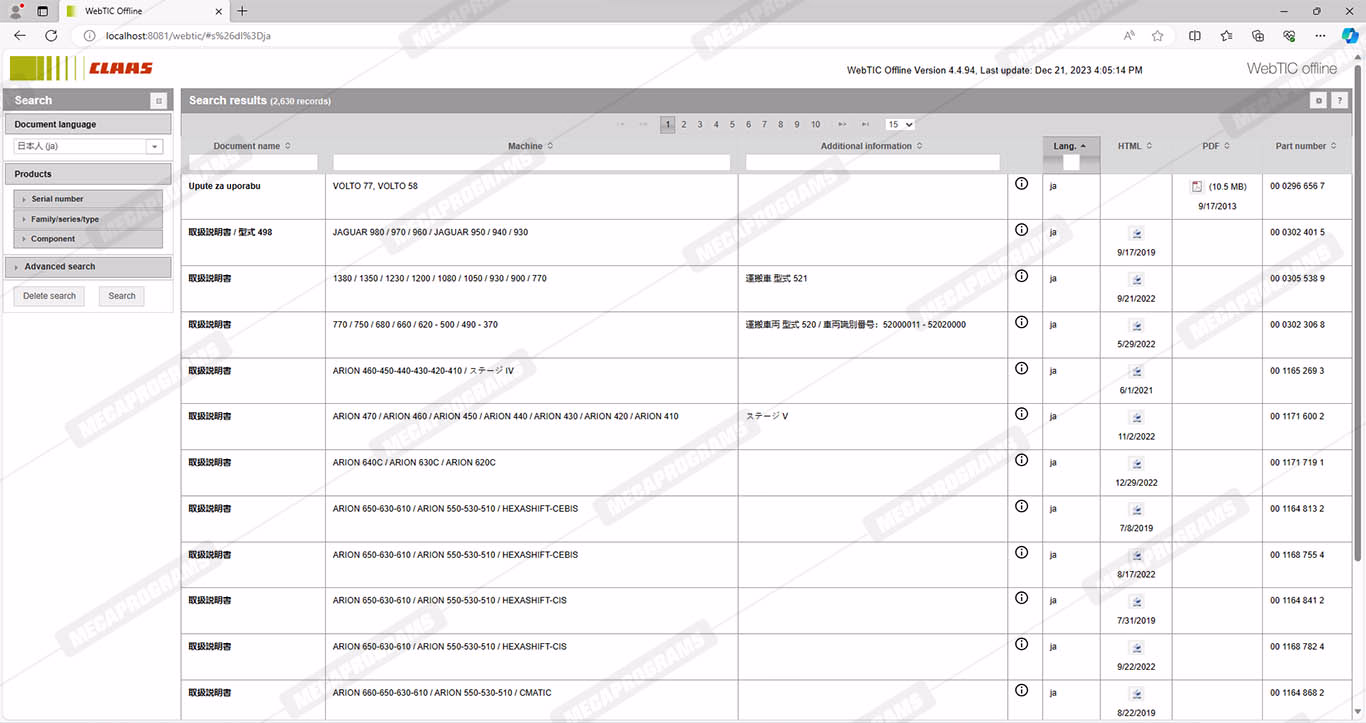1366x723 pixels.
Task: Sort results by Machine column
Action: (x=530, y=146)
